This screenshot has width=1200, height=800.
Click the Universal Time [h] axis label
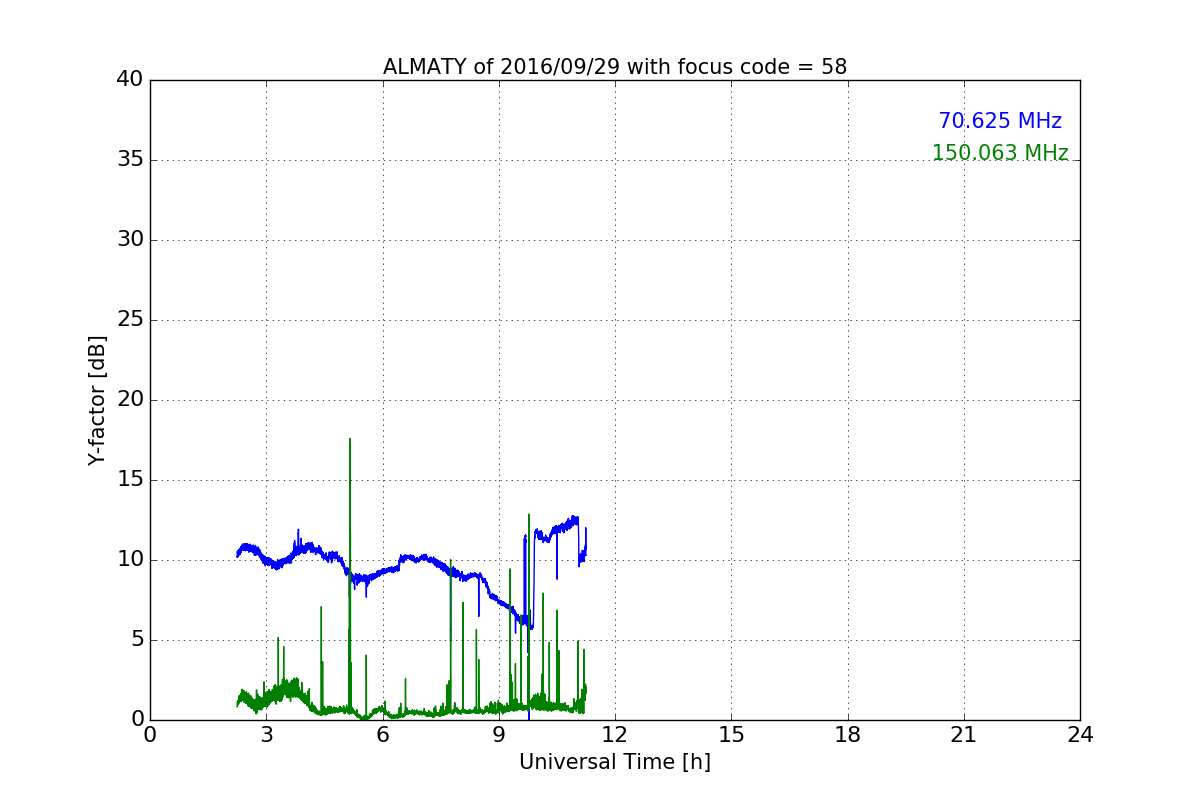point(615,762)
